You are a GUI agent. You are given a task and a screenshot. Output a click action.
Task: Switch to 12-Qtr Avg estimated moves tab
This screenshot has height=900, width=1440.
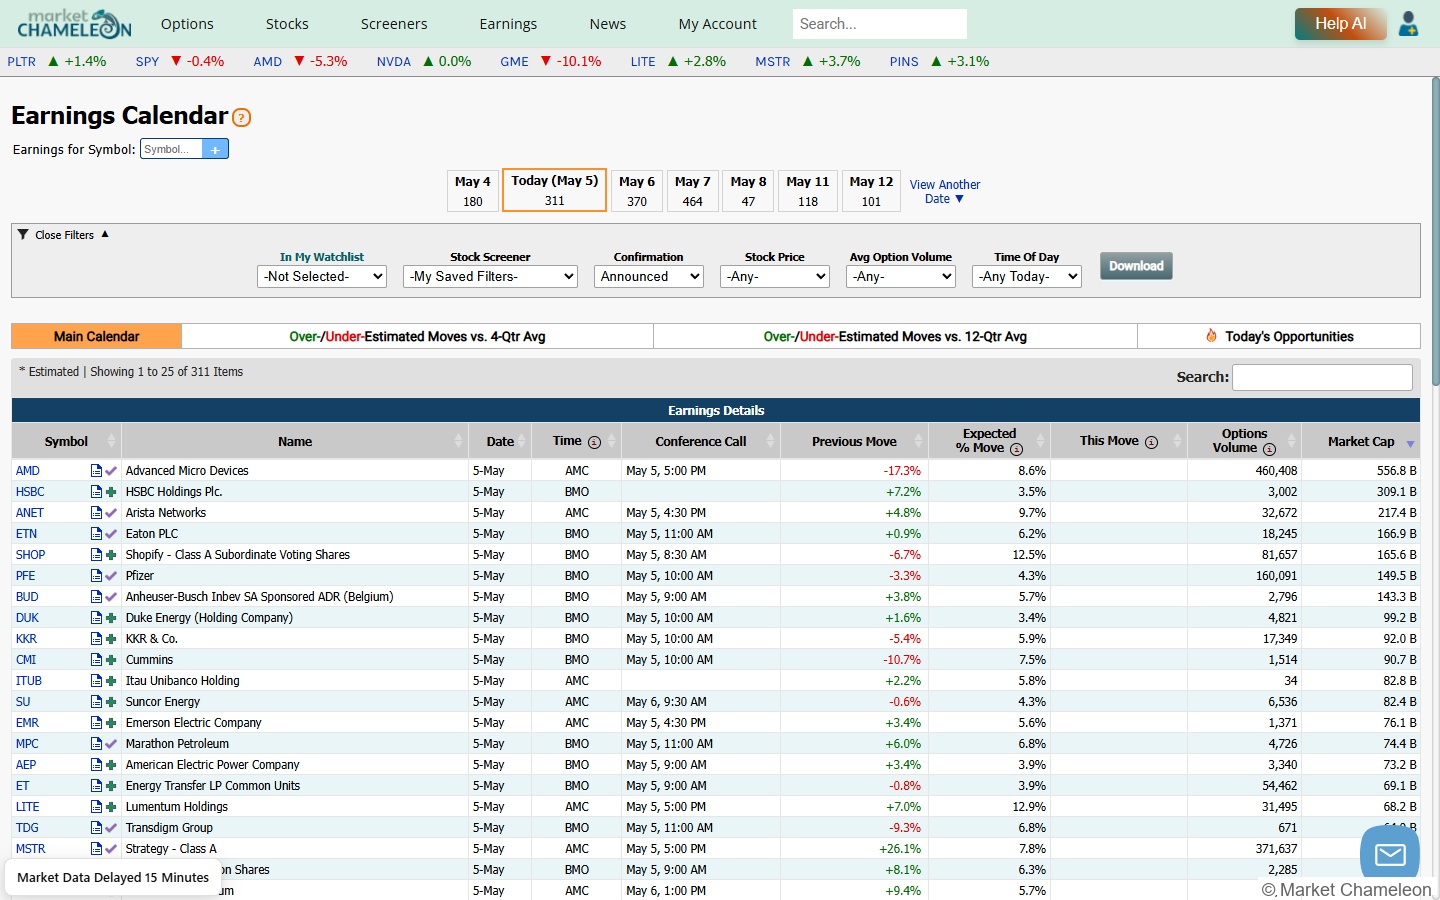click(x=895, y=336)
